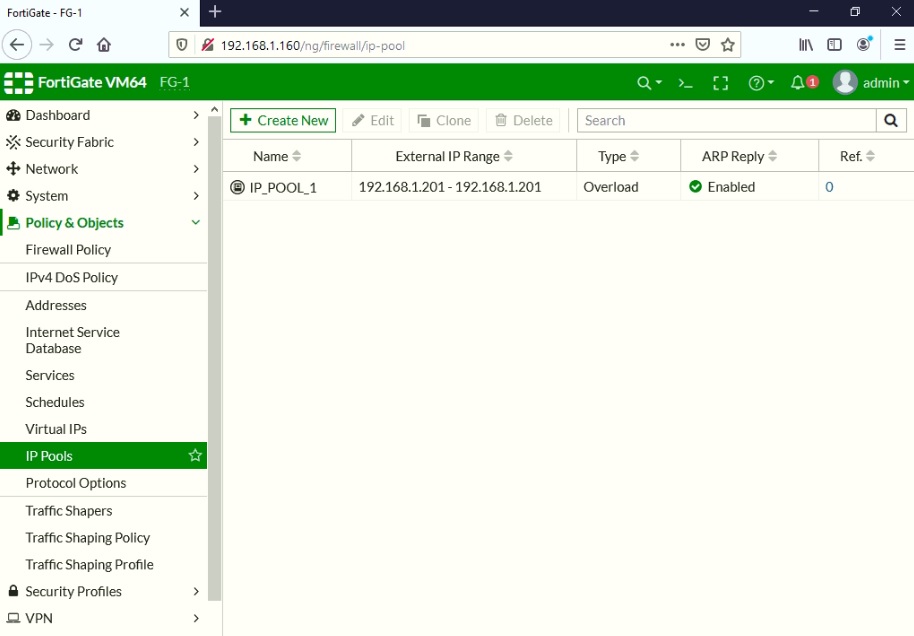Toggle the IP Pools favorite star
The image size is (914, 636).
click(x=196, y=455)
